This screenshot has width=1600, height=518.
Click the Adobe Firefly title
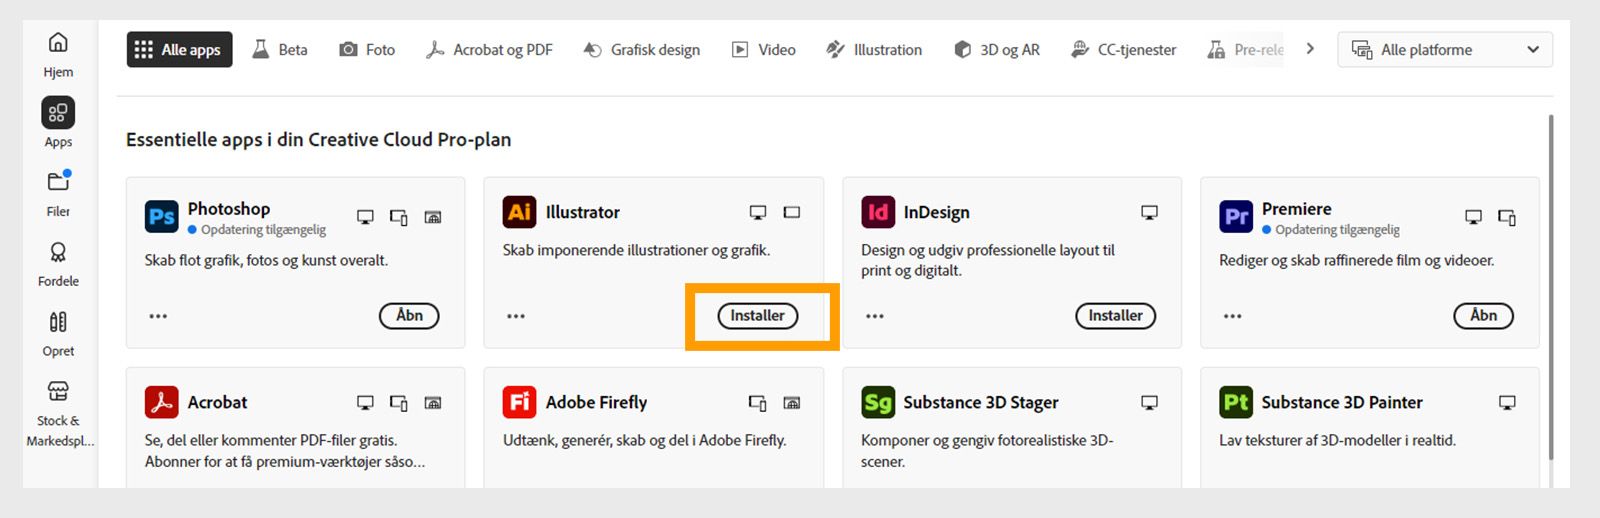pos(596,402)
